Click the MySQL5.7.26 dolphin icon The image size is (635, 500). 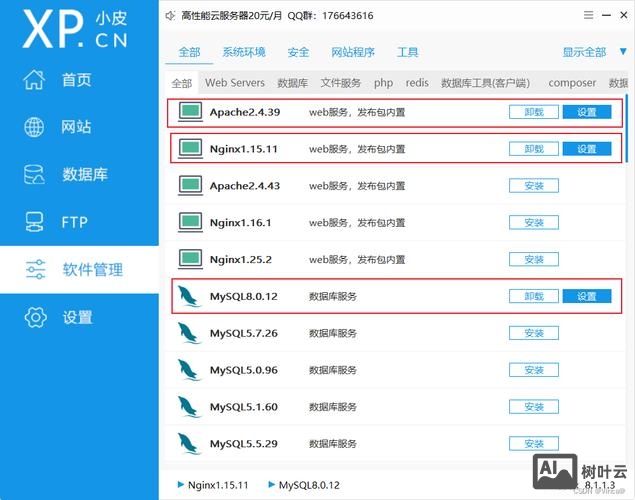pyautogui.click(x=189, y=333)
